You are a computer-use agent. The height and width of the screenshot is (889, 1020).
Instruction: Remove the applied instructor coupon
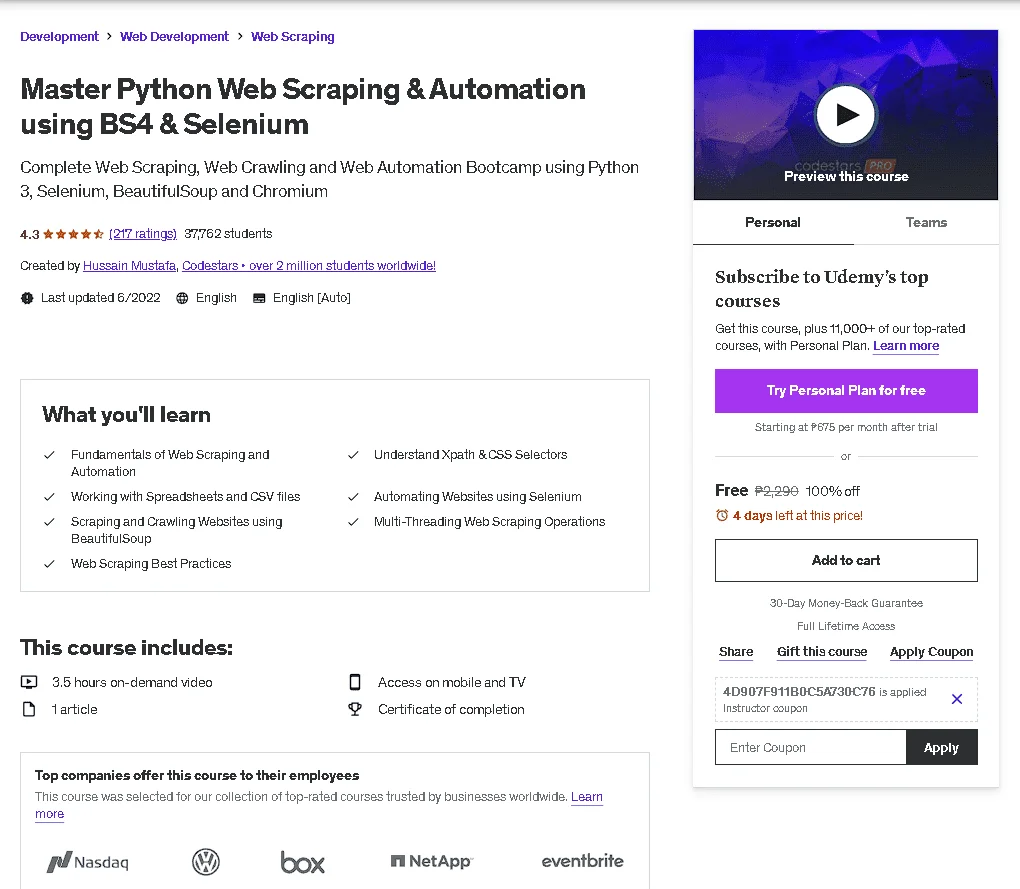(956, 699)
